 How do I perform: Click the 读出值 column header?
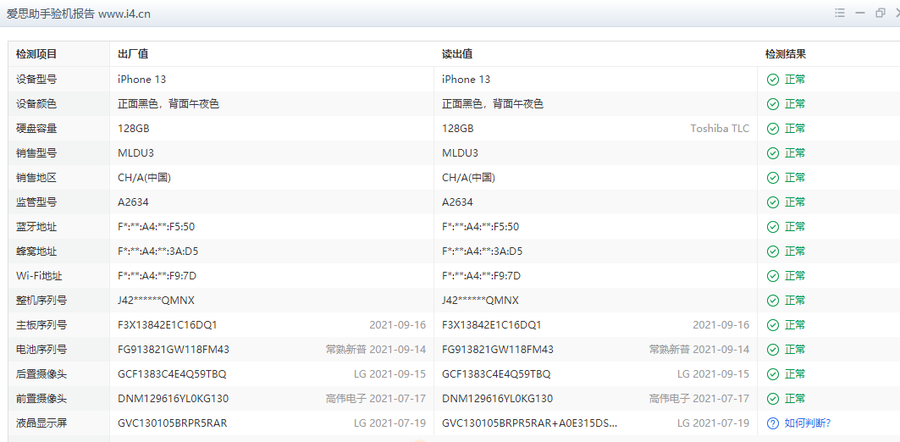[x=457, y=55]
